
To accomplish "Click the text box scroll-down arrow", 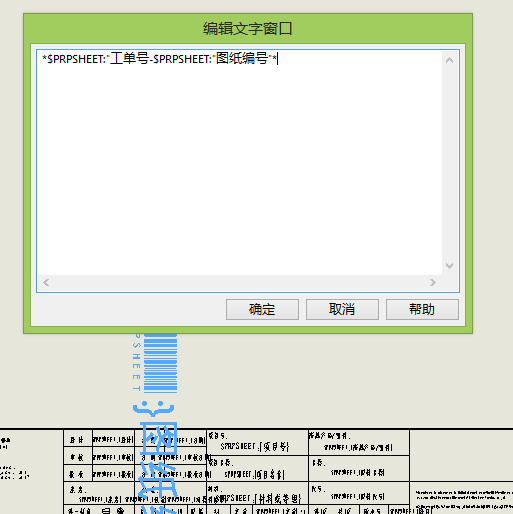I will 449,266.
